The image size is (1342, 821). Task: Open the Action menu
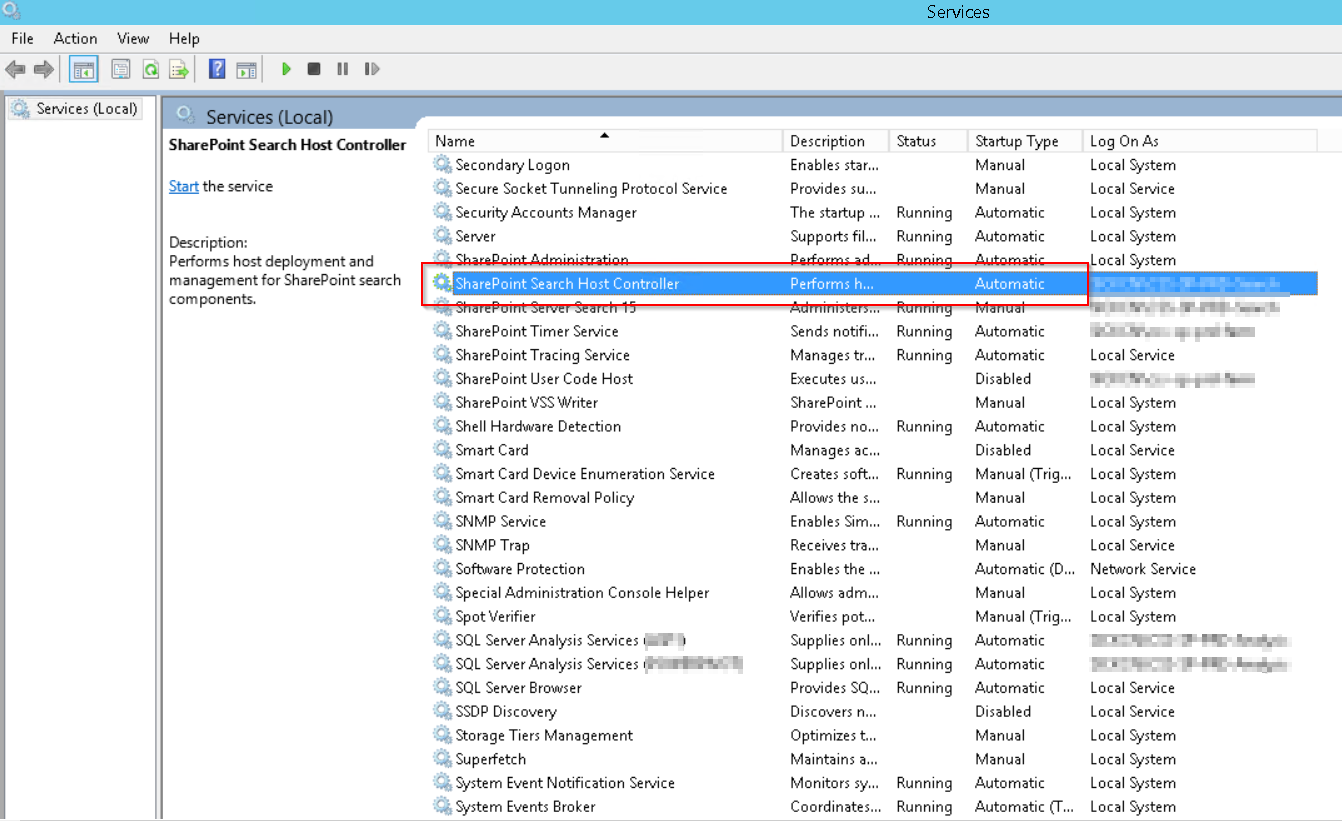click(75, 38)
